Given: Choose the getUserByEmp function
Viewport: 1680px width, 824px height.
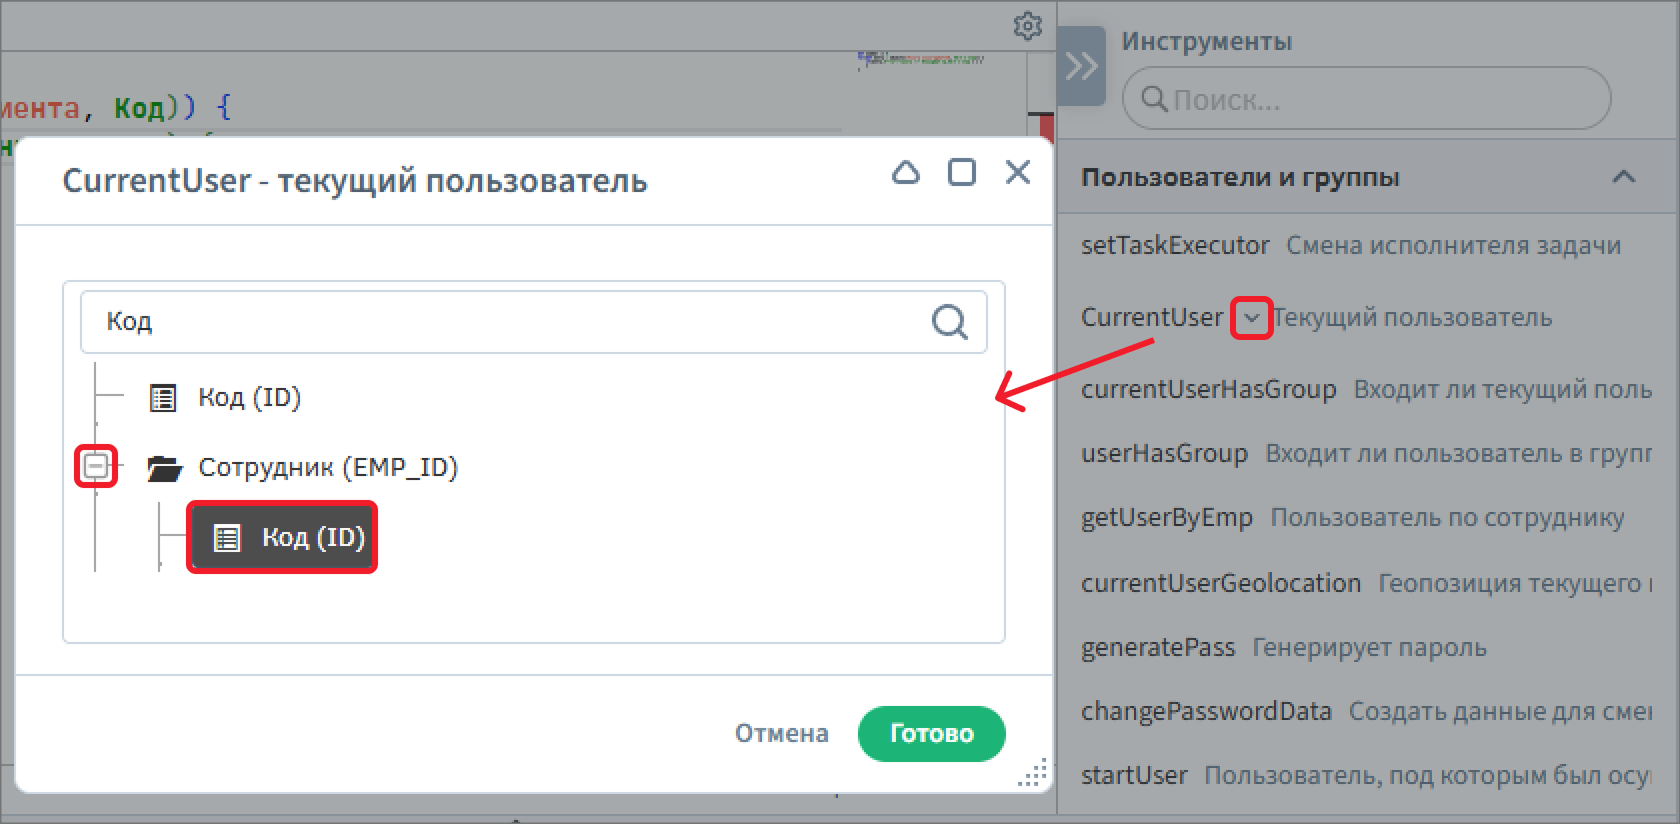Looking at the screenshot, I should (1166, 518).
